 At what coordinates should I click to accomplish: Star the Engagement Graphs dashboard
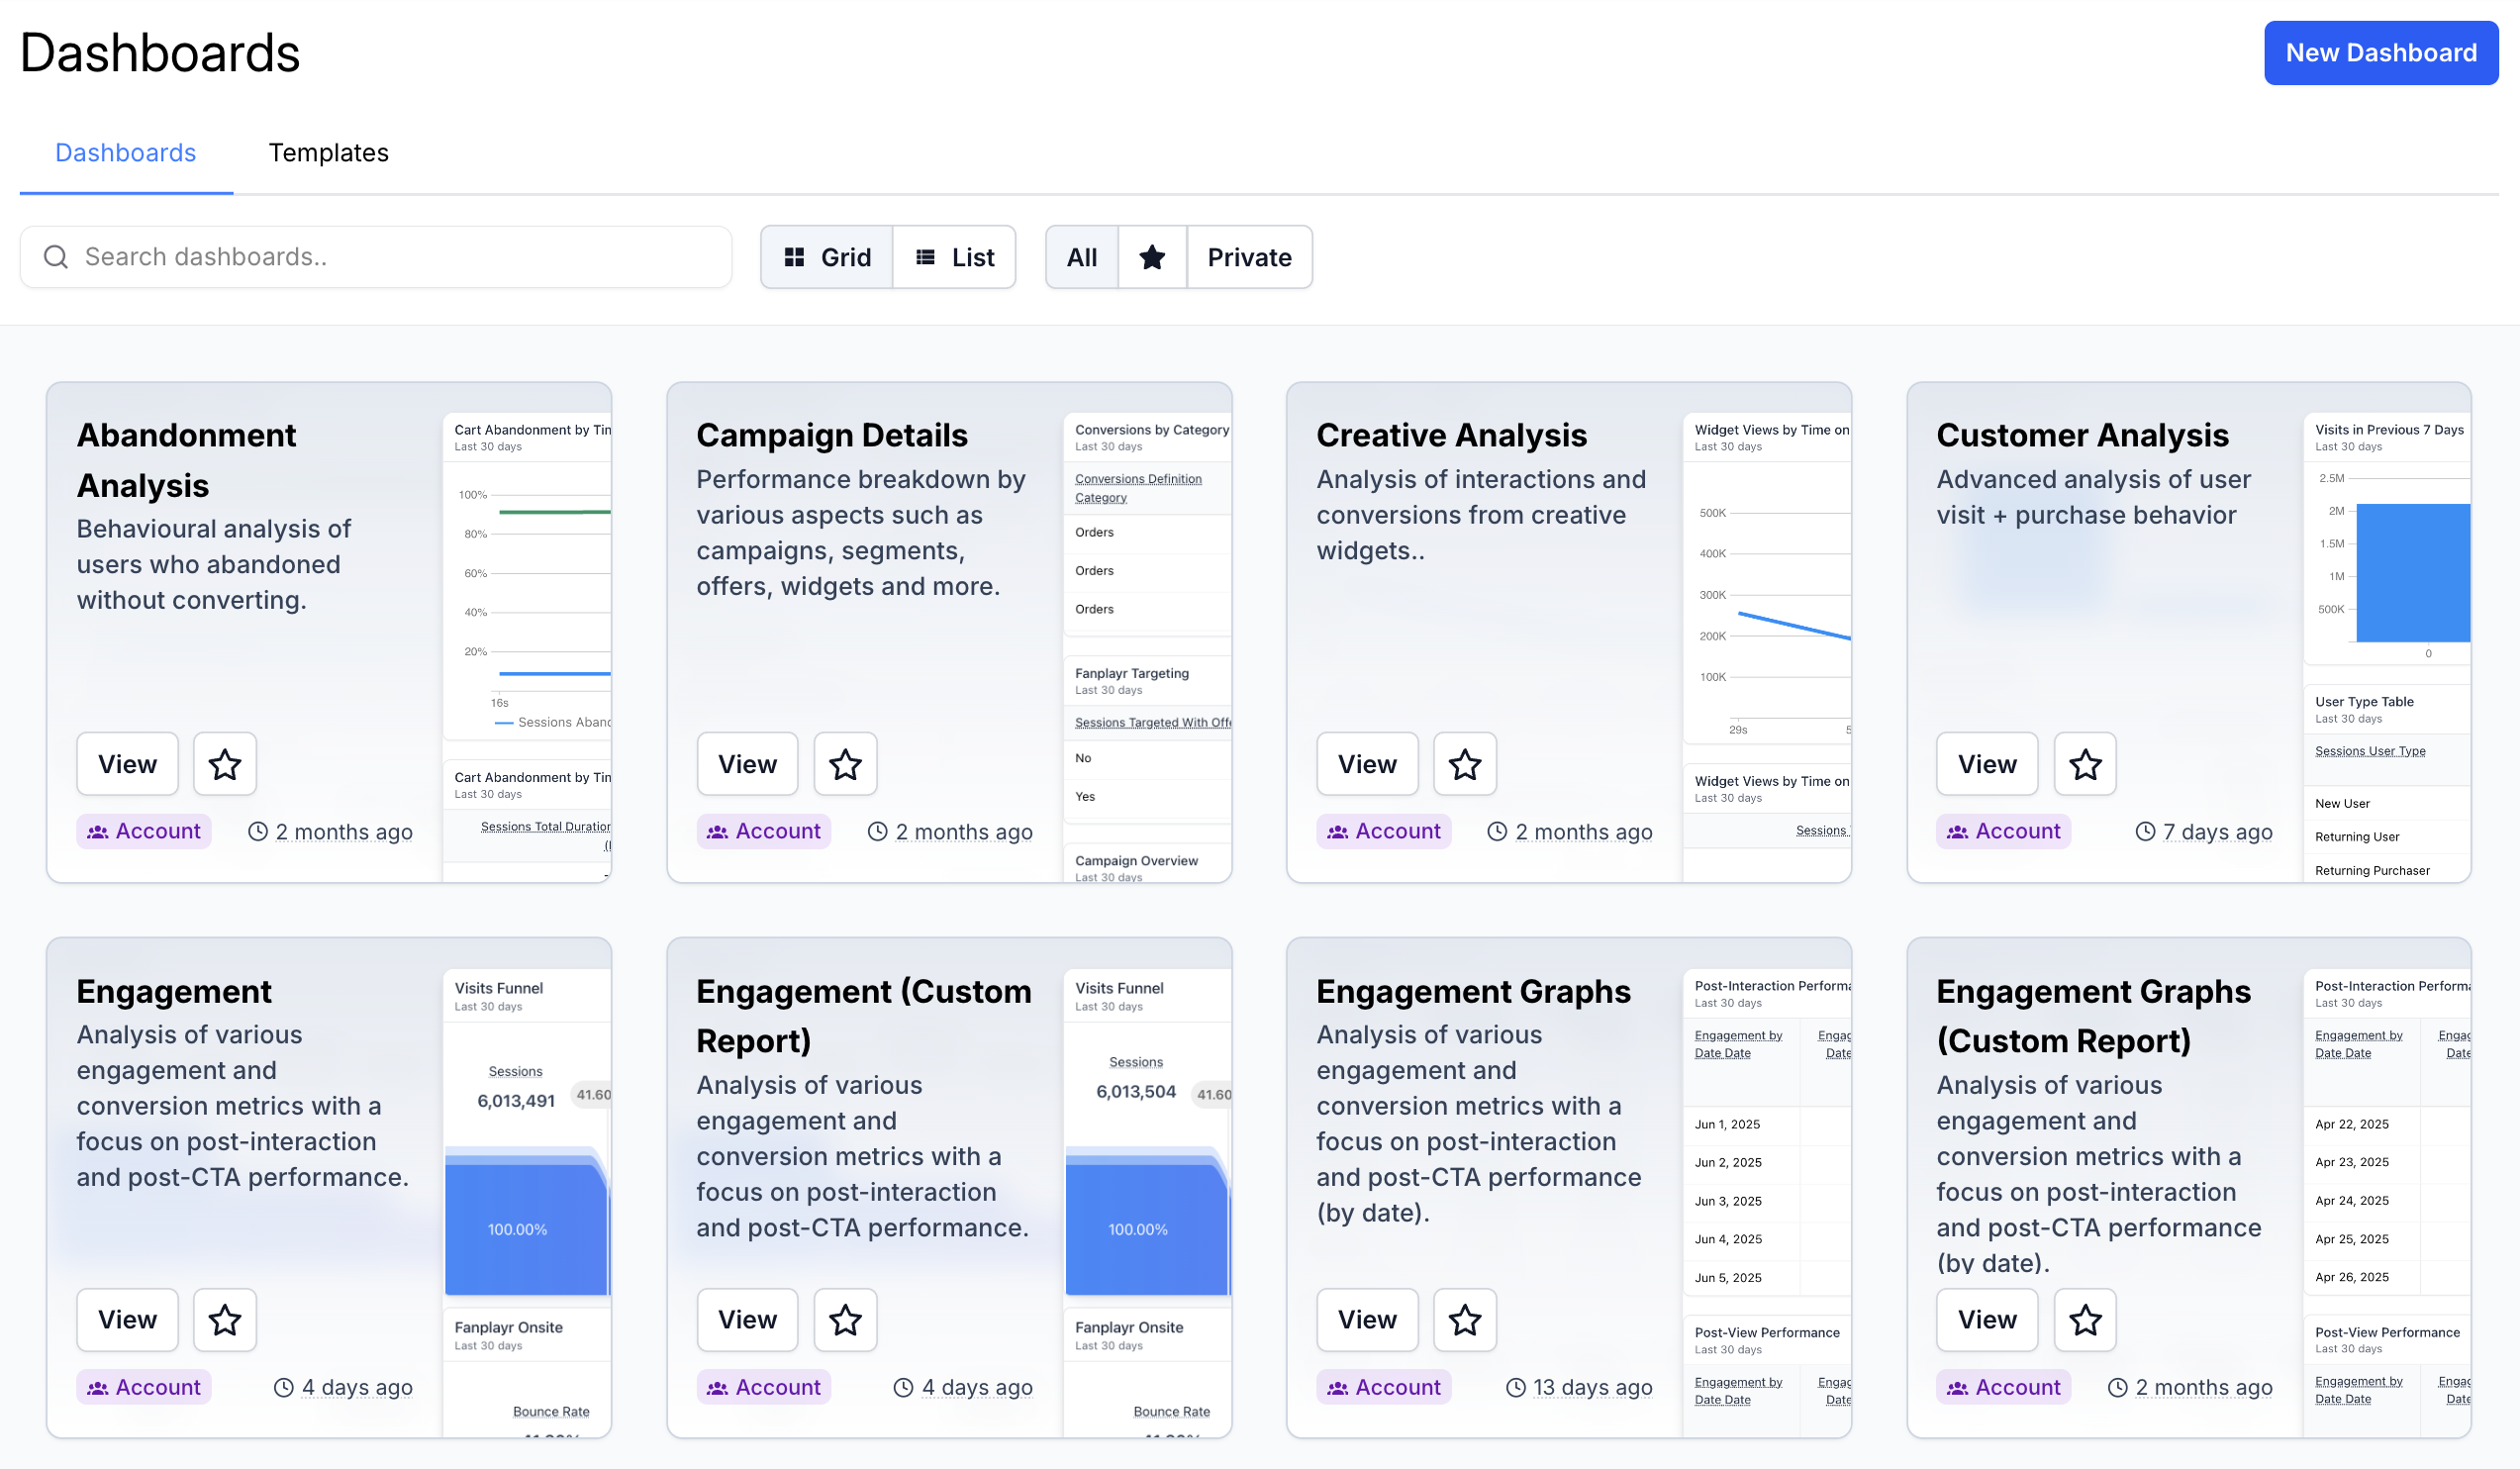[1464, 1319]
